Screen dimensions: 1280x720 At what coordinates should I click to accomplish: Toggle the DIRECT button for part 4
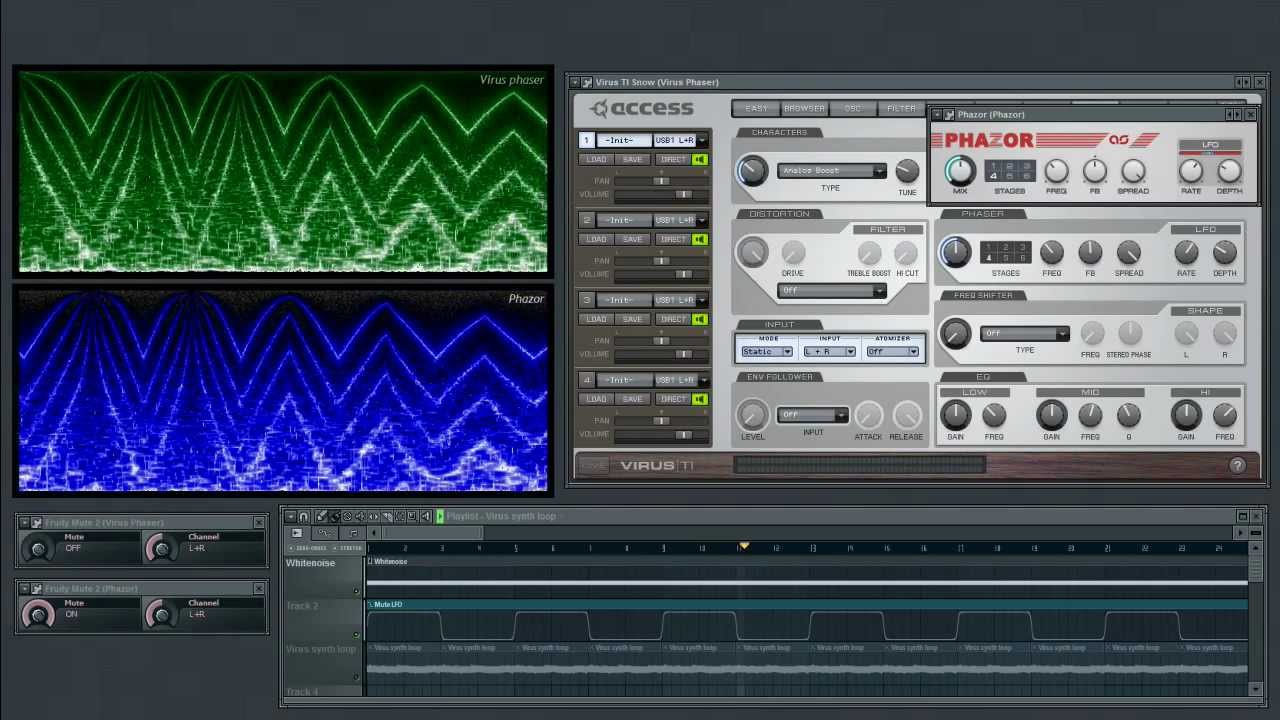[673, 399]
